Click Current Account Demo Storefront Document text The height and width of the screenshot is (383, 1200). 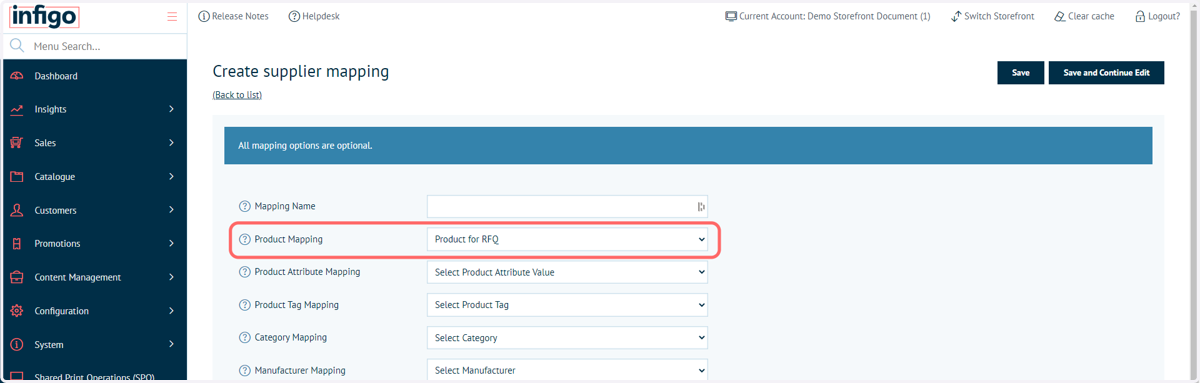point(835,16)
